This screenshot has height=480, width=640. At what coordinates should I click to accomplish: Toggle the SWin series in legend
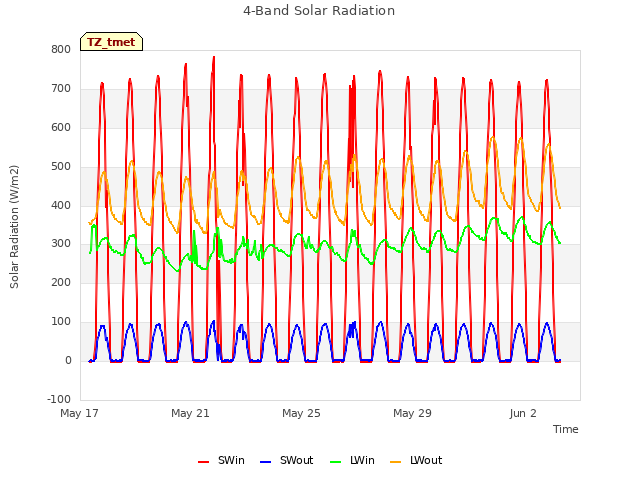[221, 461]
